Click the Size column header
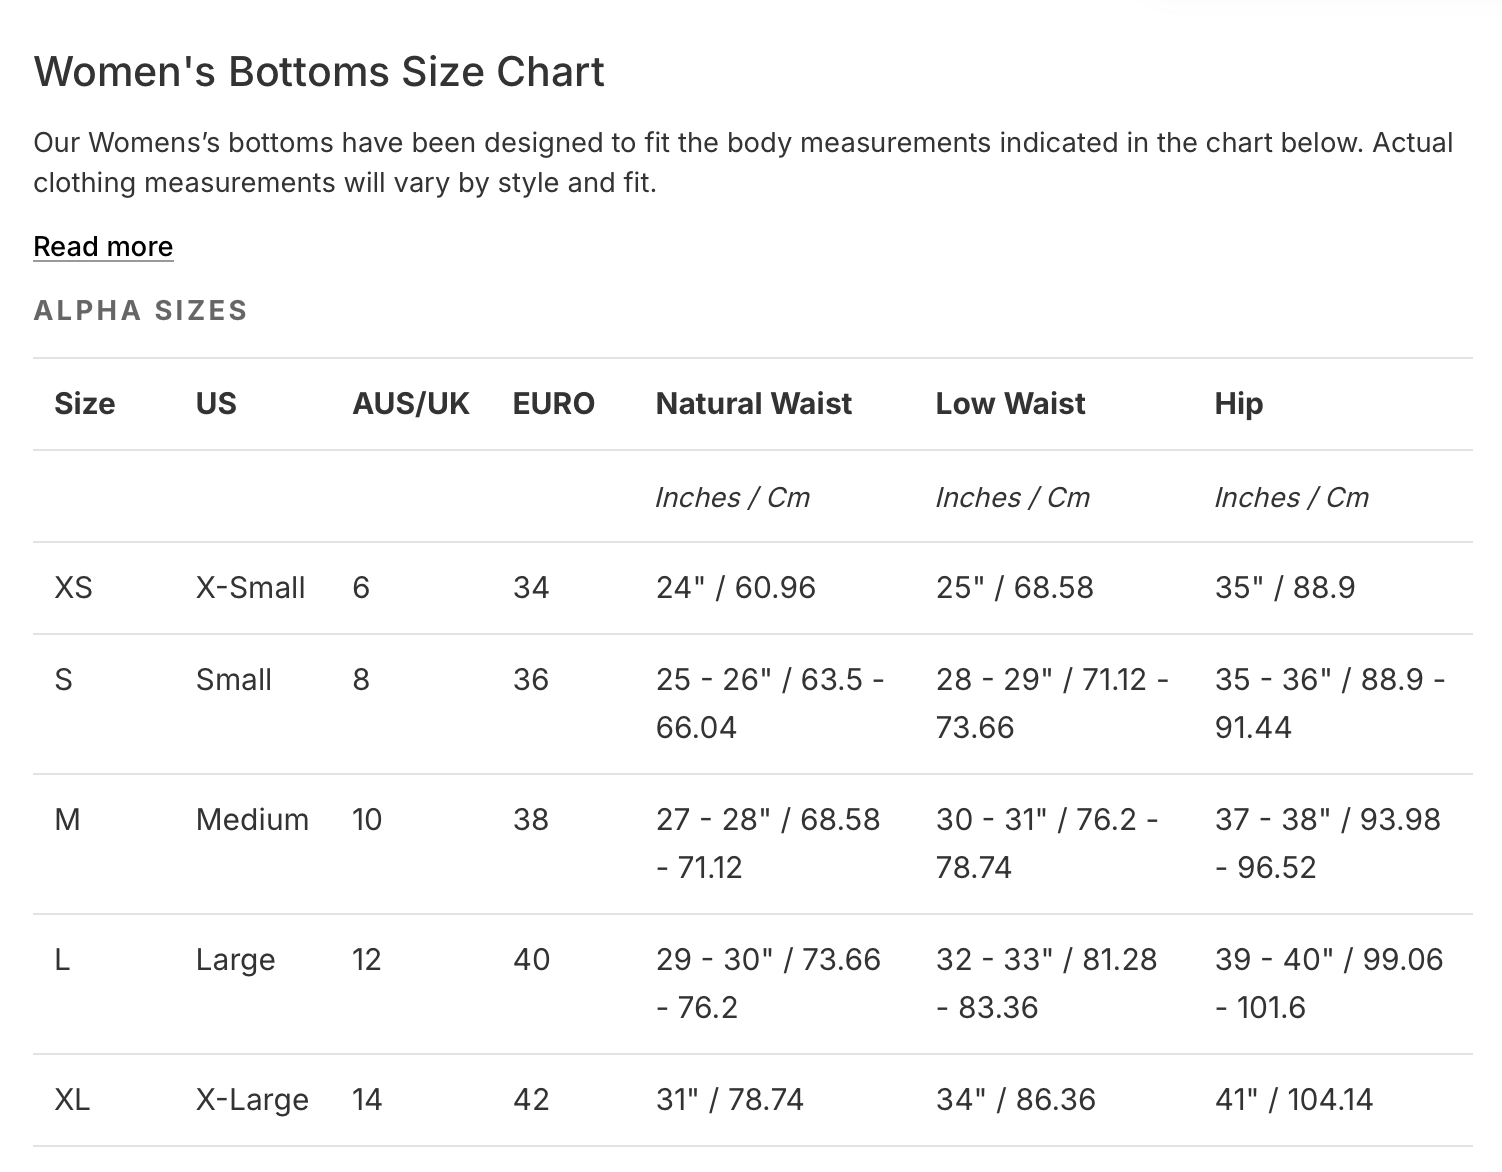Image resolution: width=1502 pixels, height=1172 pixels. [84, 404]
